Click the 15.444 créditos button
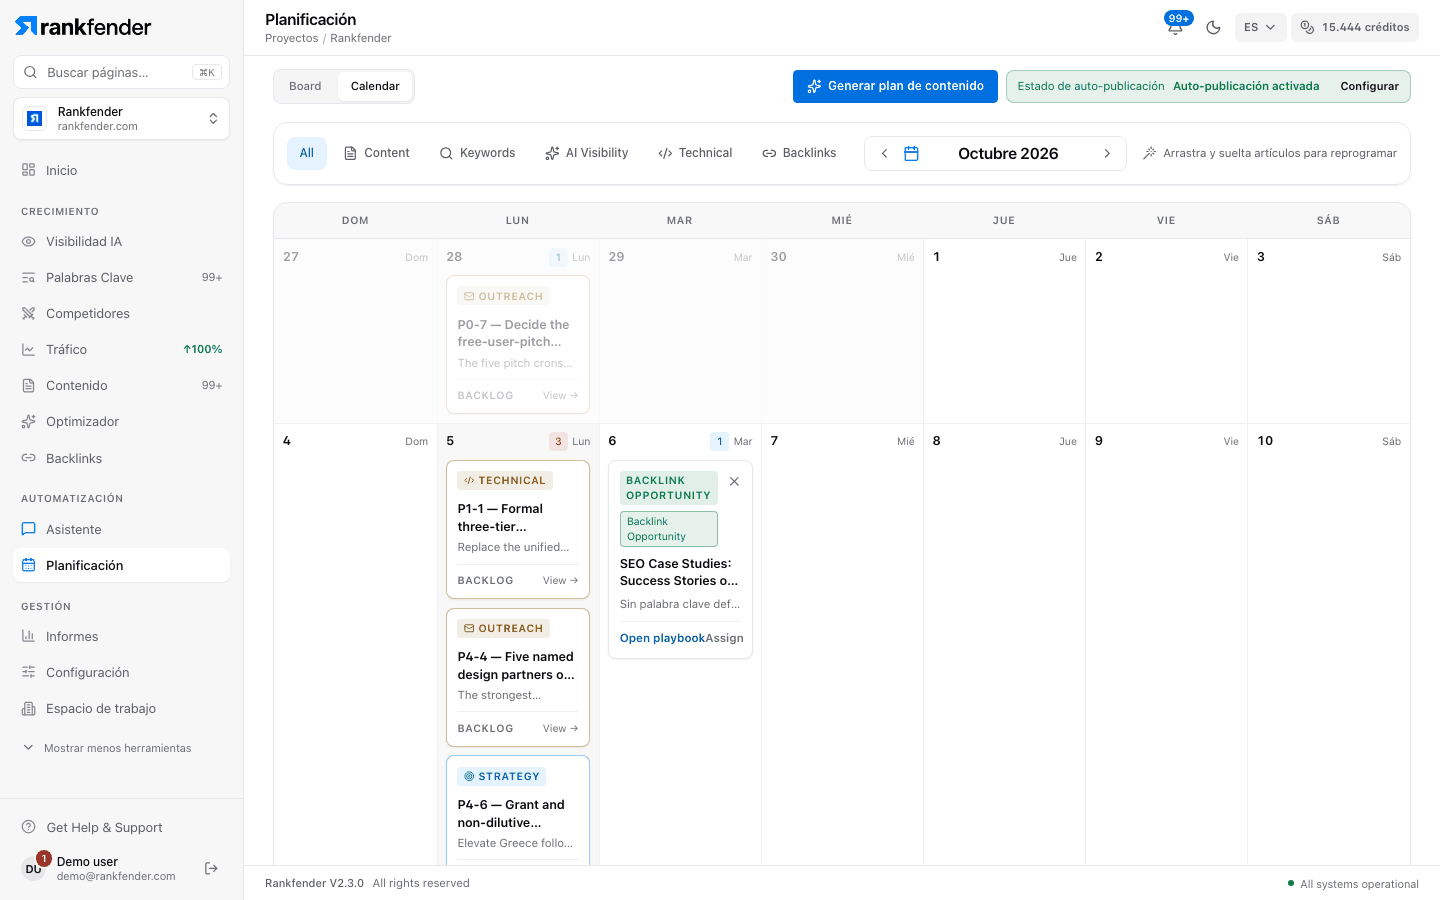The image size is (1440, 900). [x=1355, y=27]
